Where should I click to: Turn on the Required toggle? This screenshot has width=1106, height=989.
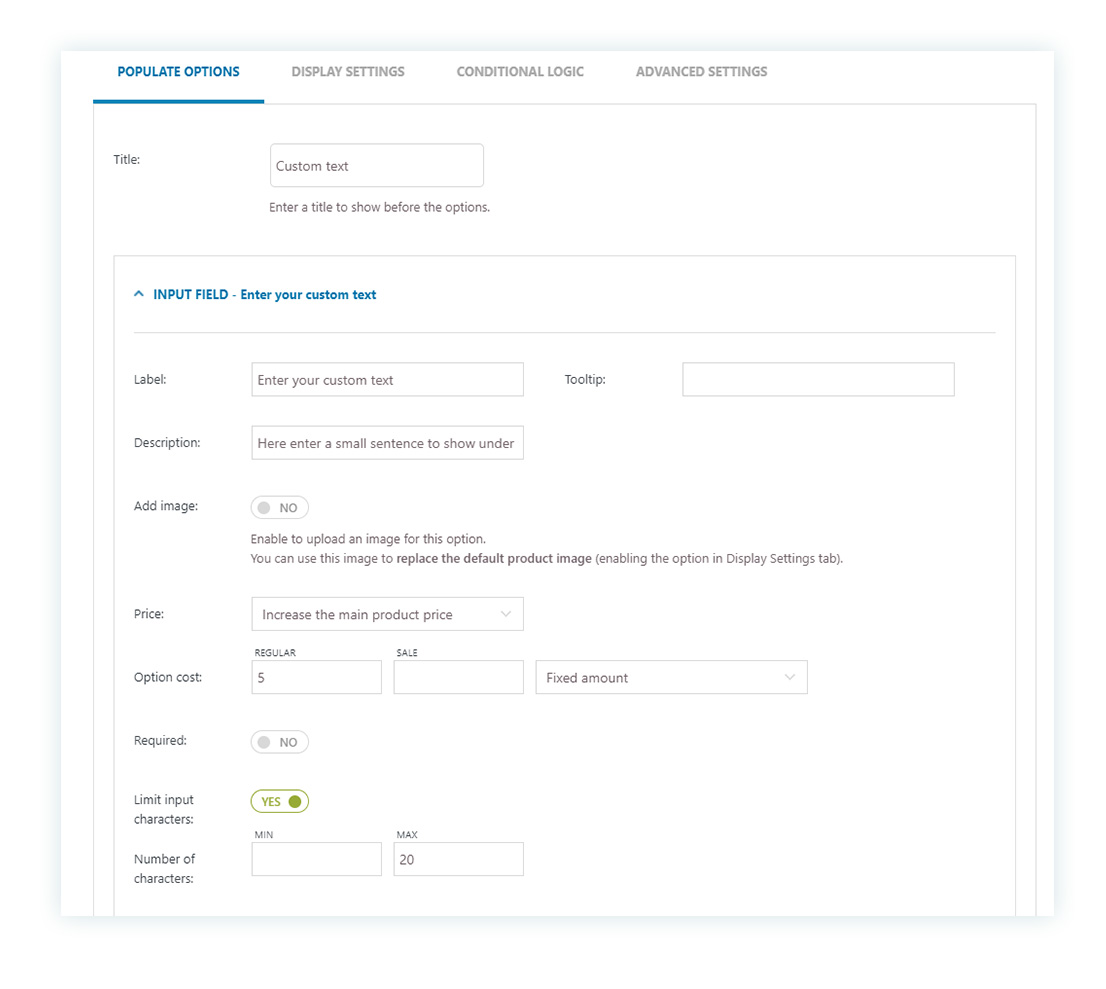click(x=279, y=741)
